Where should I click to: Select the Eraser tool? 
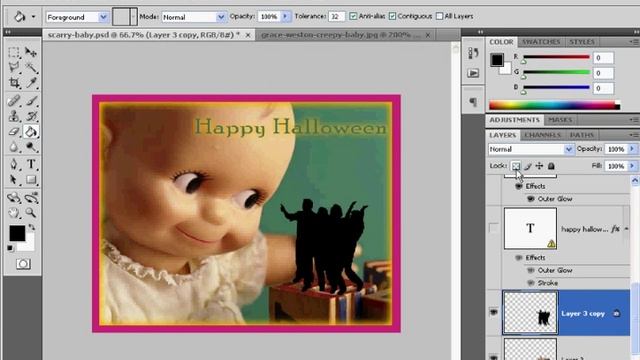point(14,131)
